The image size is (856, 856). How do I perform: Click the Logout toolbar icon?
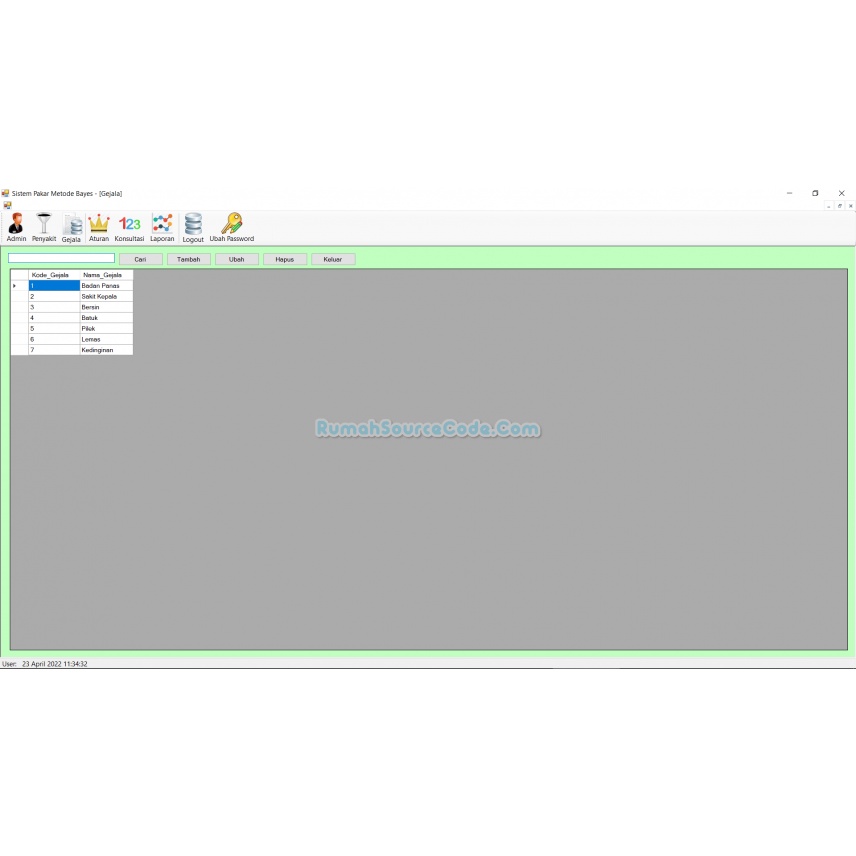pos(193,227)
